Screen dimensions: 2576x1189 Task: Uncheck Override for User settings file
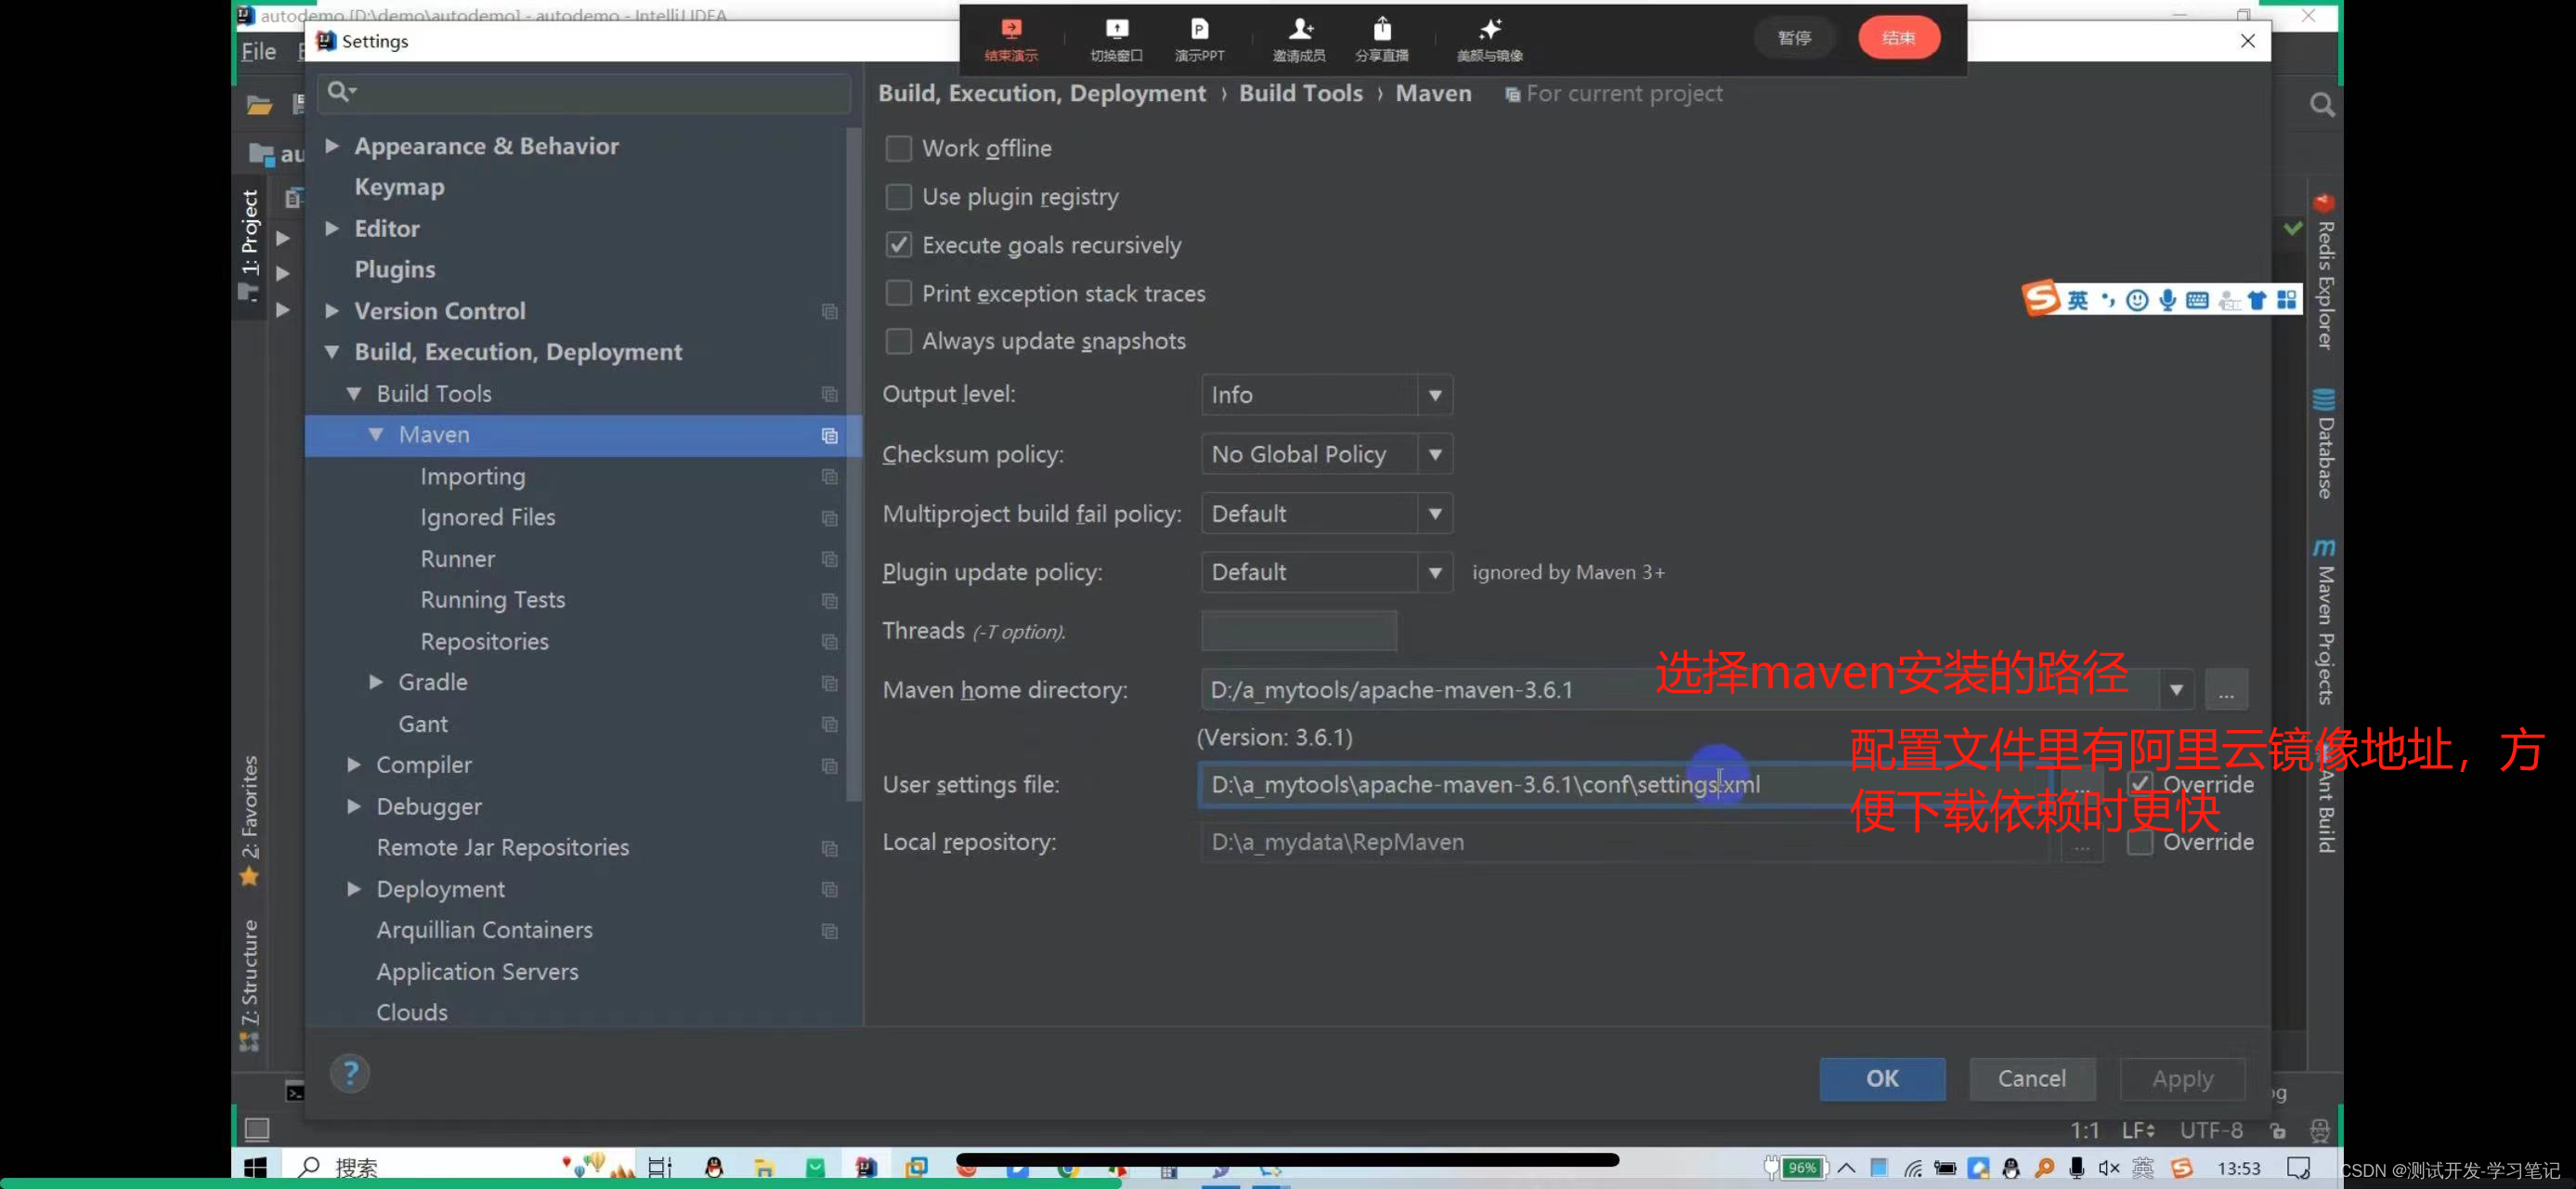point(2139,783)
